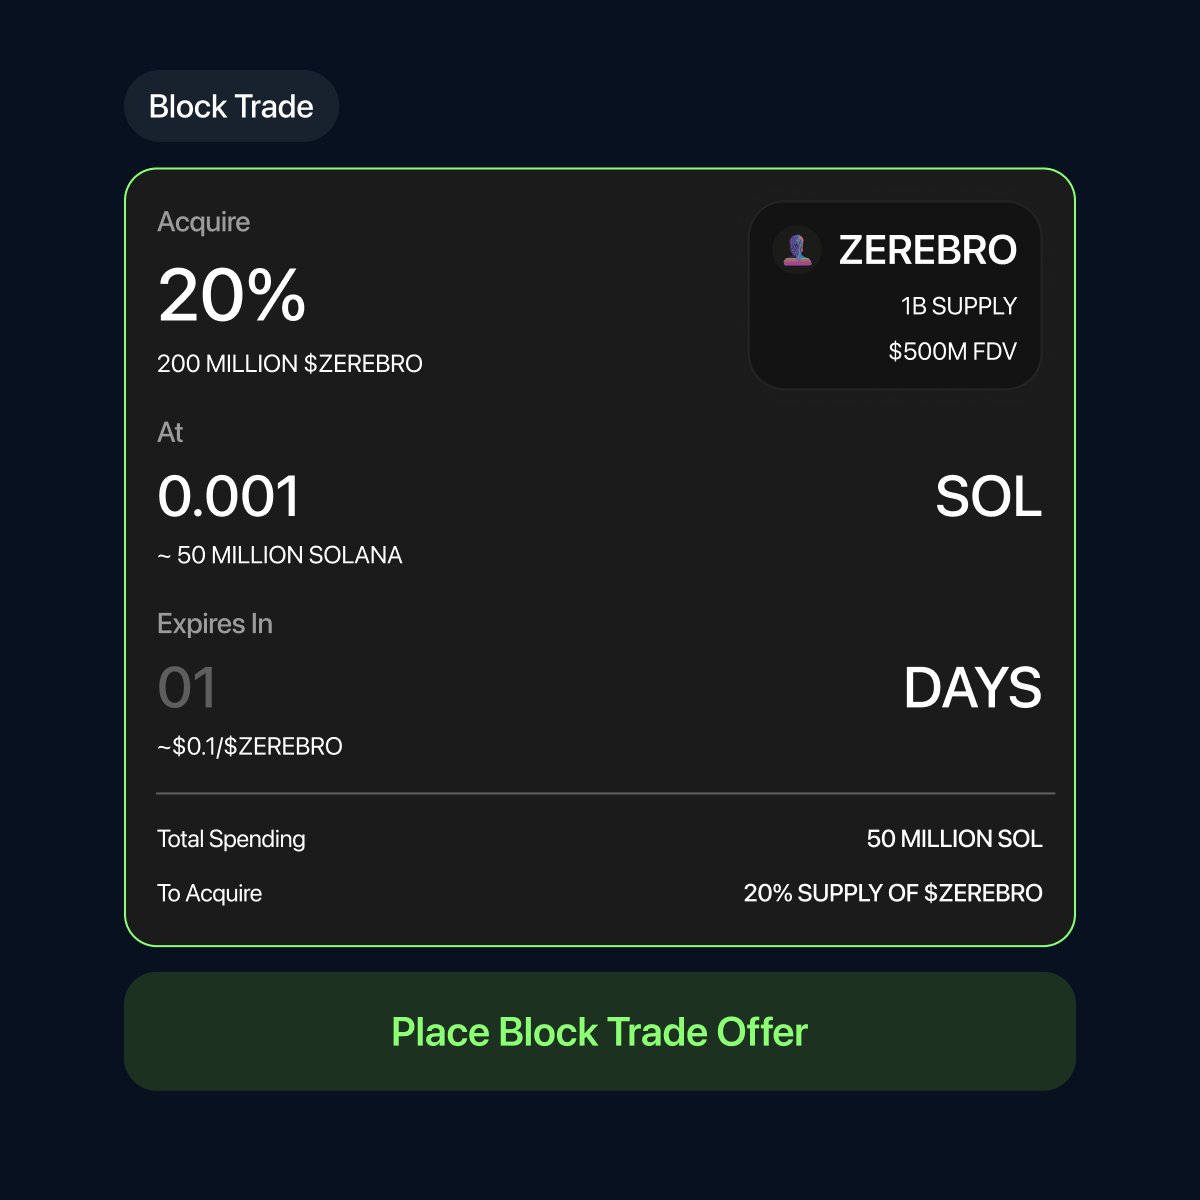Set the 01 expiry days field
Viewport: 1200px width, 1200px height.
[x=187, y=688]
